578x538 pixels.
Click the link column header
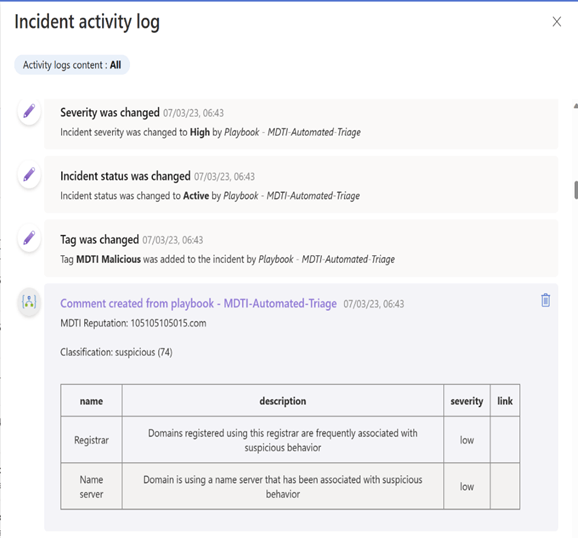pos(505,401)
